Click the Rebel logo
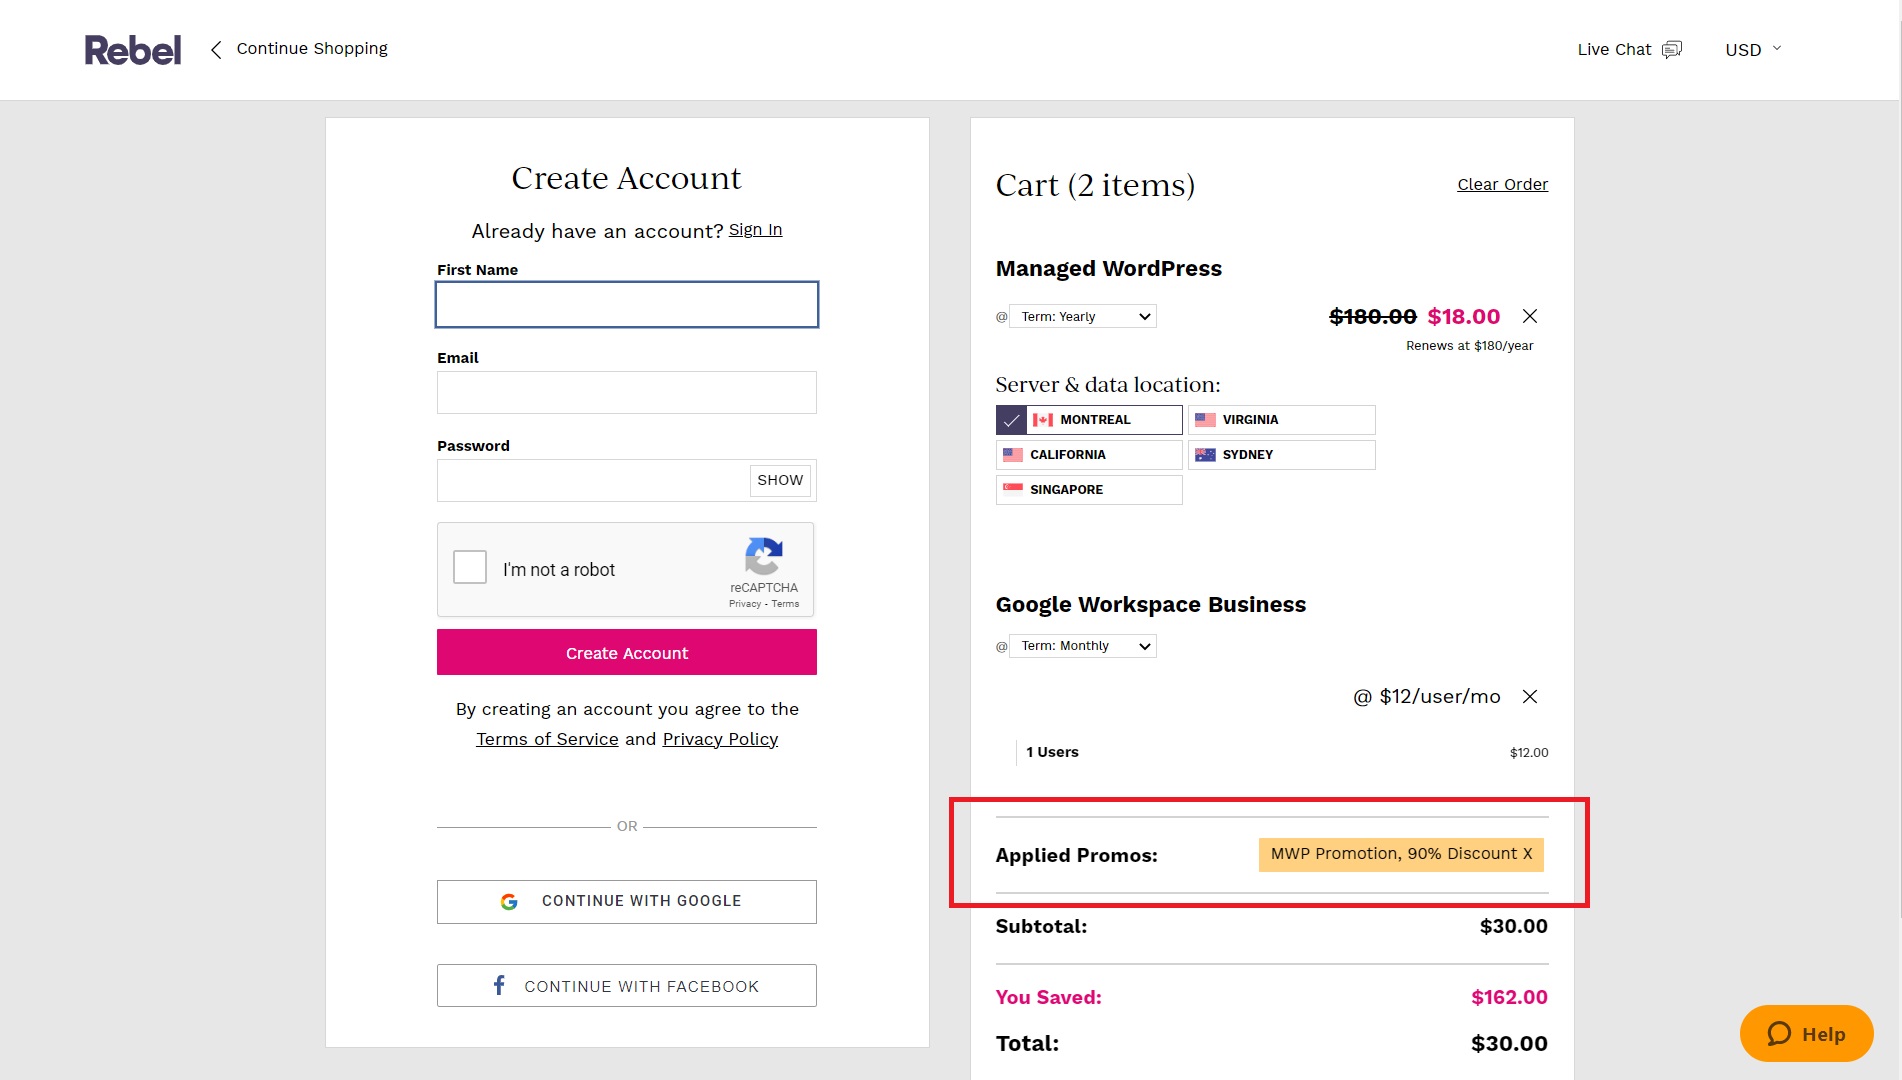1902x1080 pixels. pyautogui.click(x=132, y=50)
